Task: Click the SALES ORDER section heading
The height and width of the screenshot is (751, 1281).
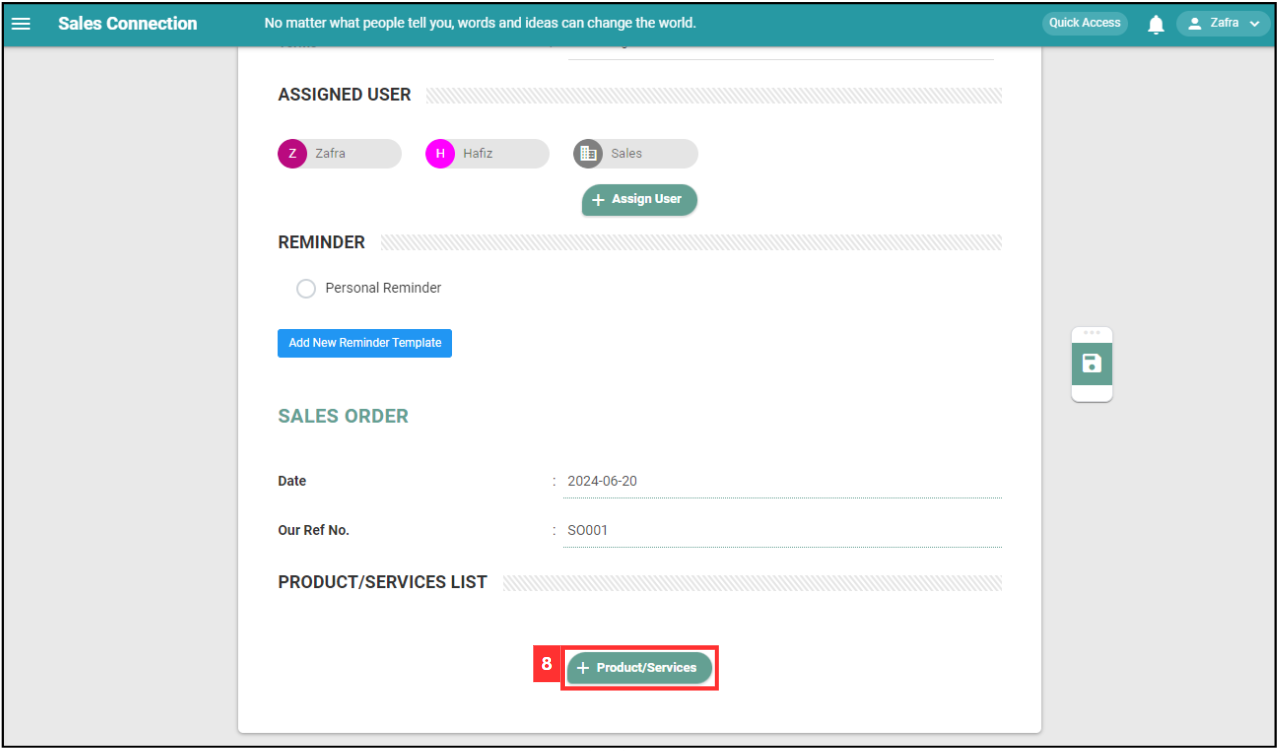Action: click(x=343, y=416)
